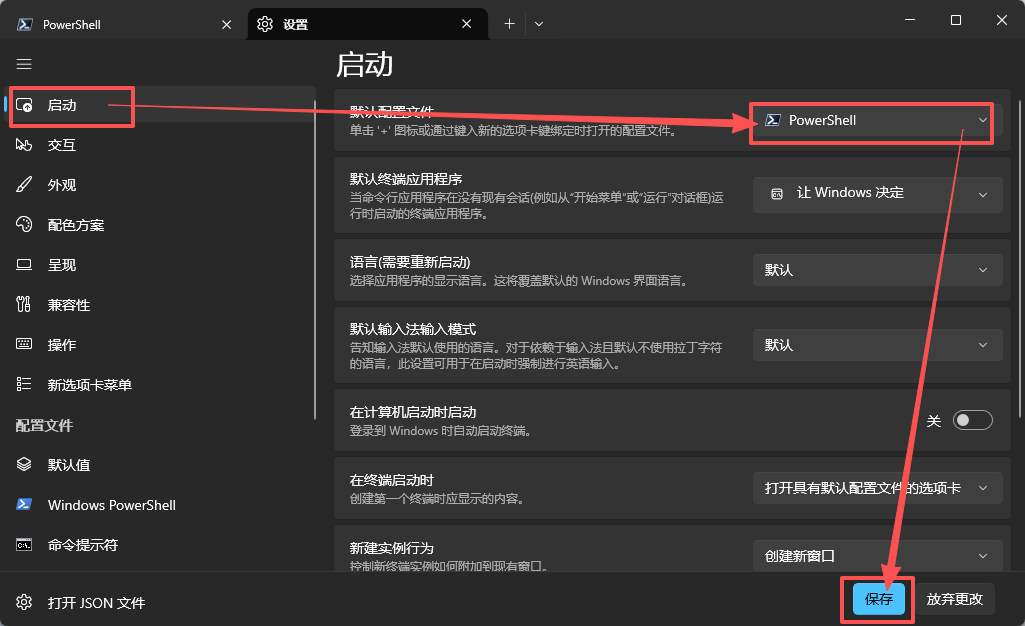The height and width of the screenshot is (626, 1025).
Task: Click PowerShell icon inside default profile dropdown
Action: [773, 120]
